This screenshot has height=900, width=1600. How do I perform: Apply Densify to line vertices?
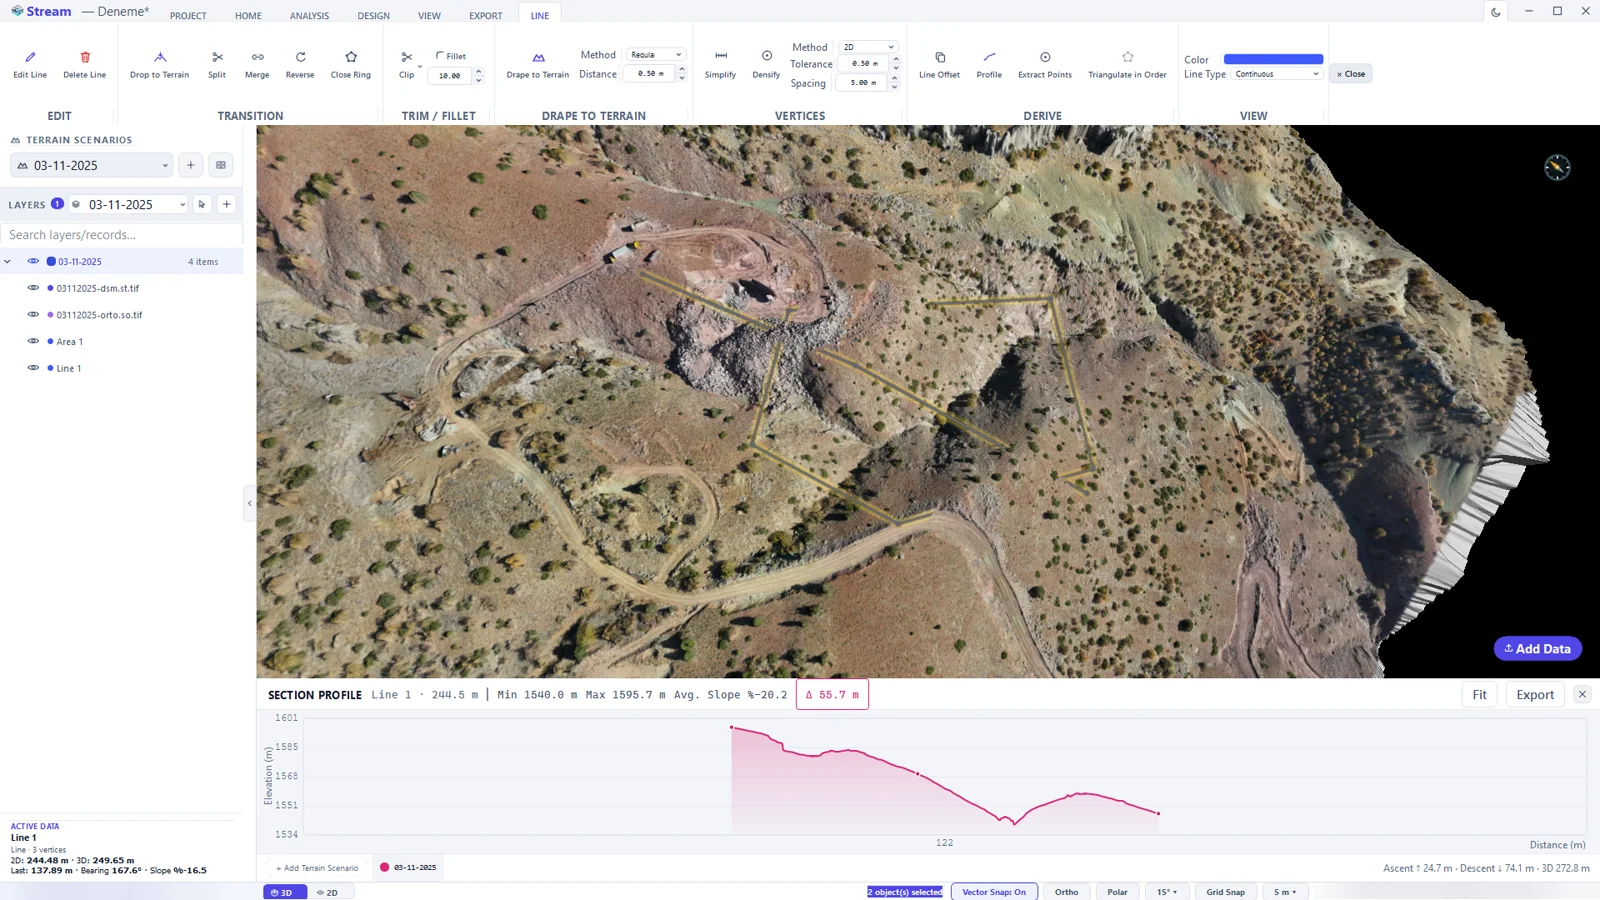pyautogui.click(x=766, y=64)
